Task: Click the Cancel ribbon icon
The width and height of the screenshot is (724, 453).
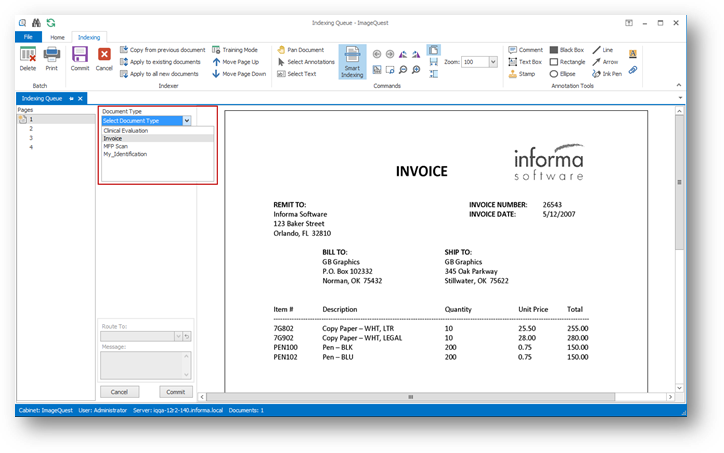Action: coord(104,59)
